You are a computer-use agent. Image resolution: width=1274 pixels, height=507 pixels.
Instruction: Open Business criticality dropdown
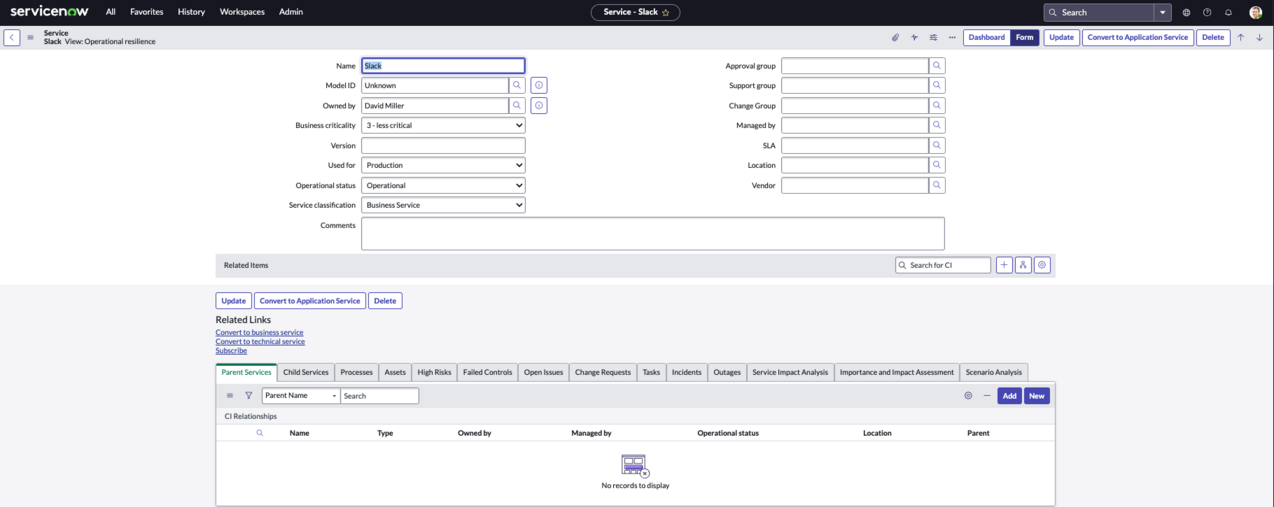[443, 125]
